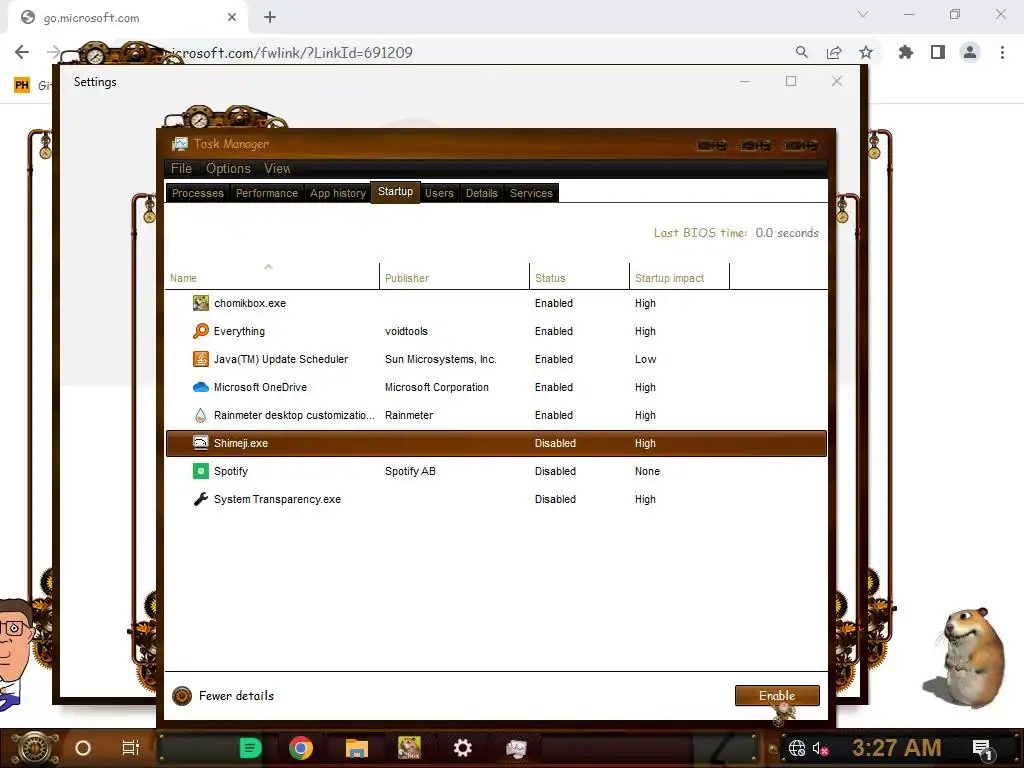Open Google Chrome from the taskbar
Viewport: 1024px width, 768px height.
(301, 748)
